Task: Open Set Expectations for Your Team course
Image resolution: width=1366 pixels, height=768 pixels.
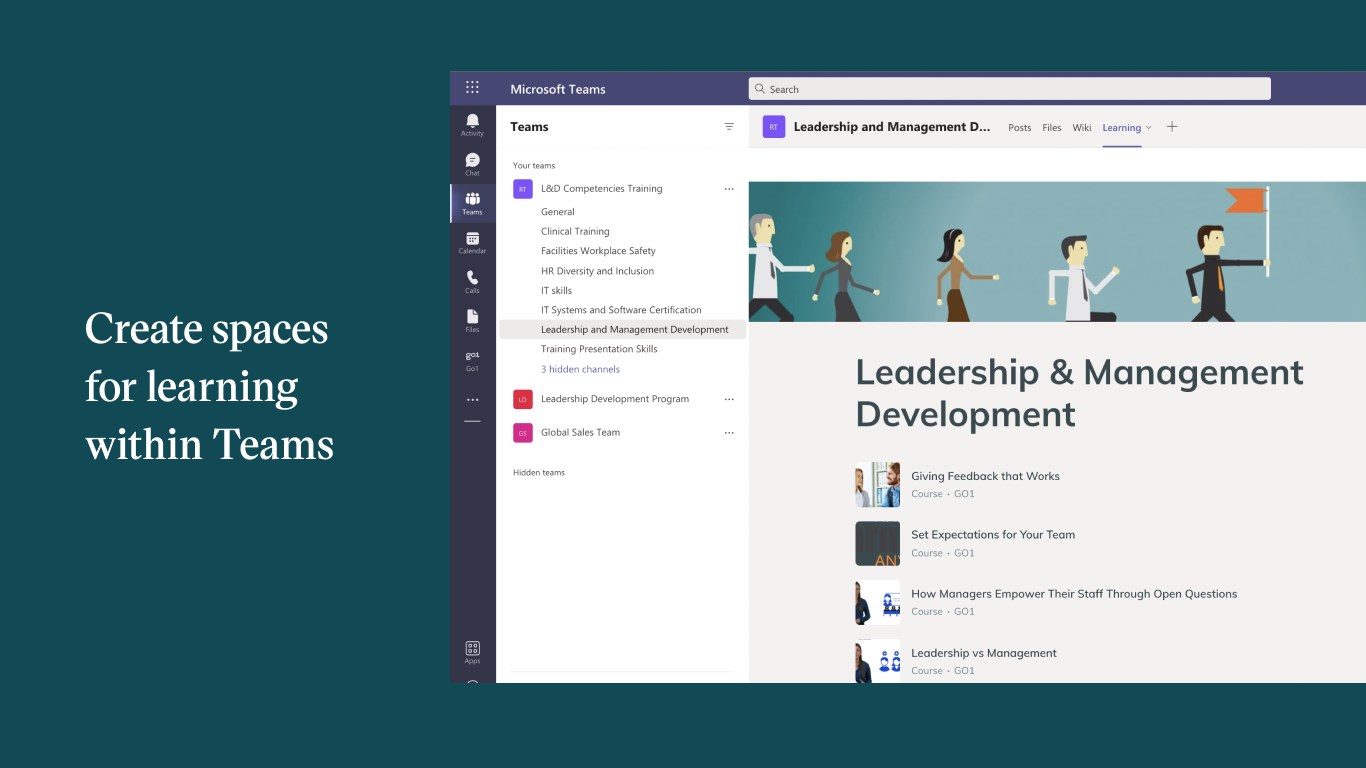Action: pyautogui.click(x=993, y=535)
